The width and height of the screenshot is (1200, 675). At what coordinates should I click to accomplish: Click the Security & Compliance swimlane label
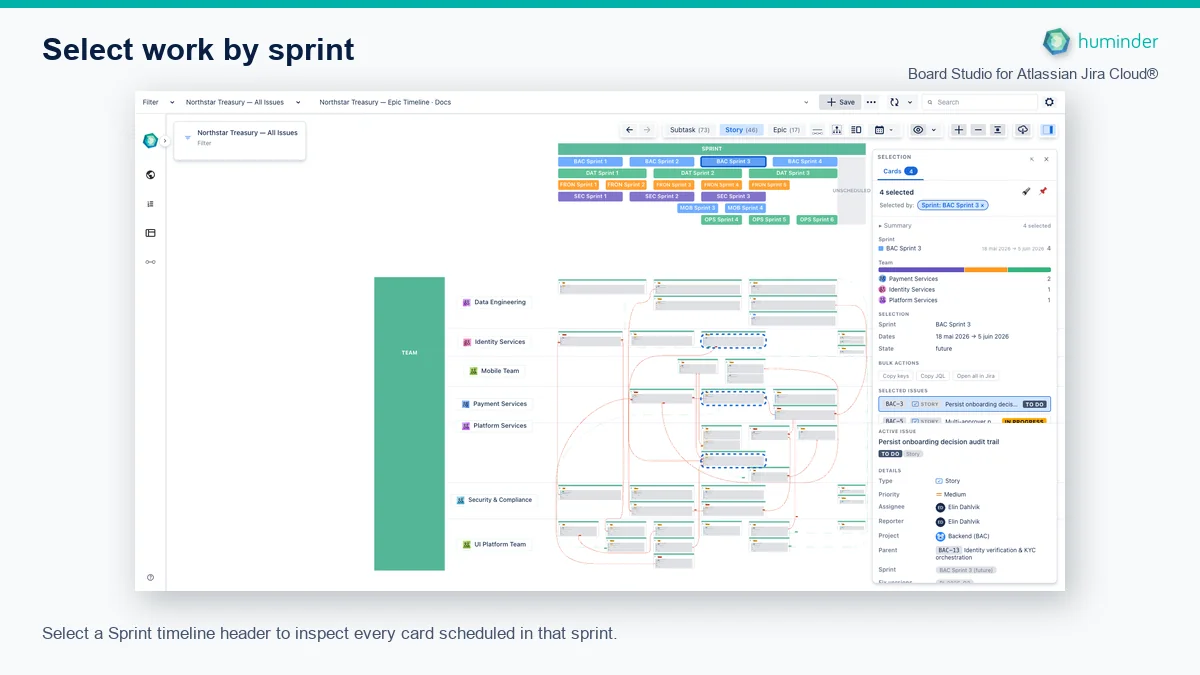tap(494, 500)
